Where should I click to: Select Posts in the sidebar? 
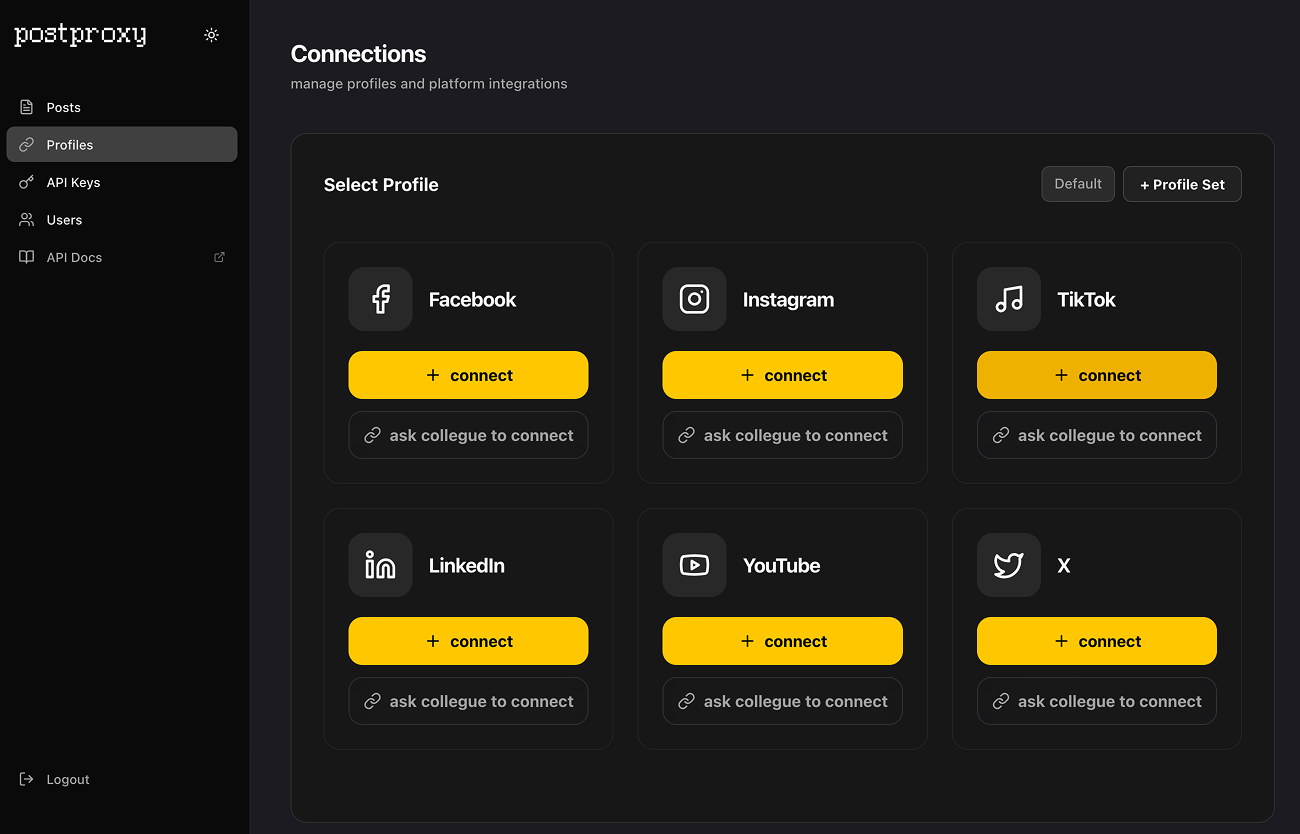click(63, 107)
